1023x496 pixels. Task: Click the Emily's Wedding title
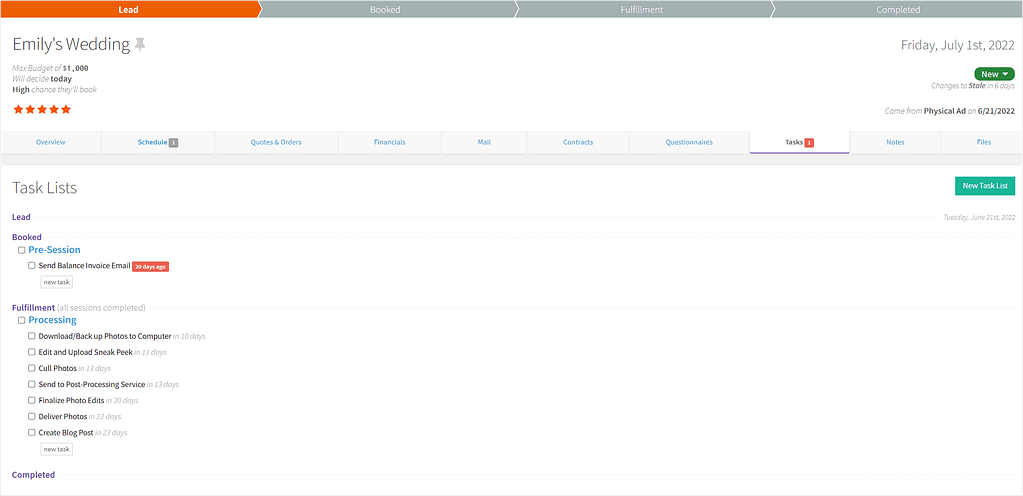click(71, 44)
